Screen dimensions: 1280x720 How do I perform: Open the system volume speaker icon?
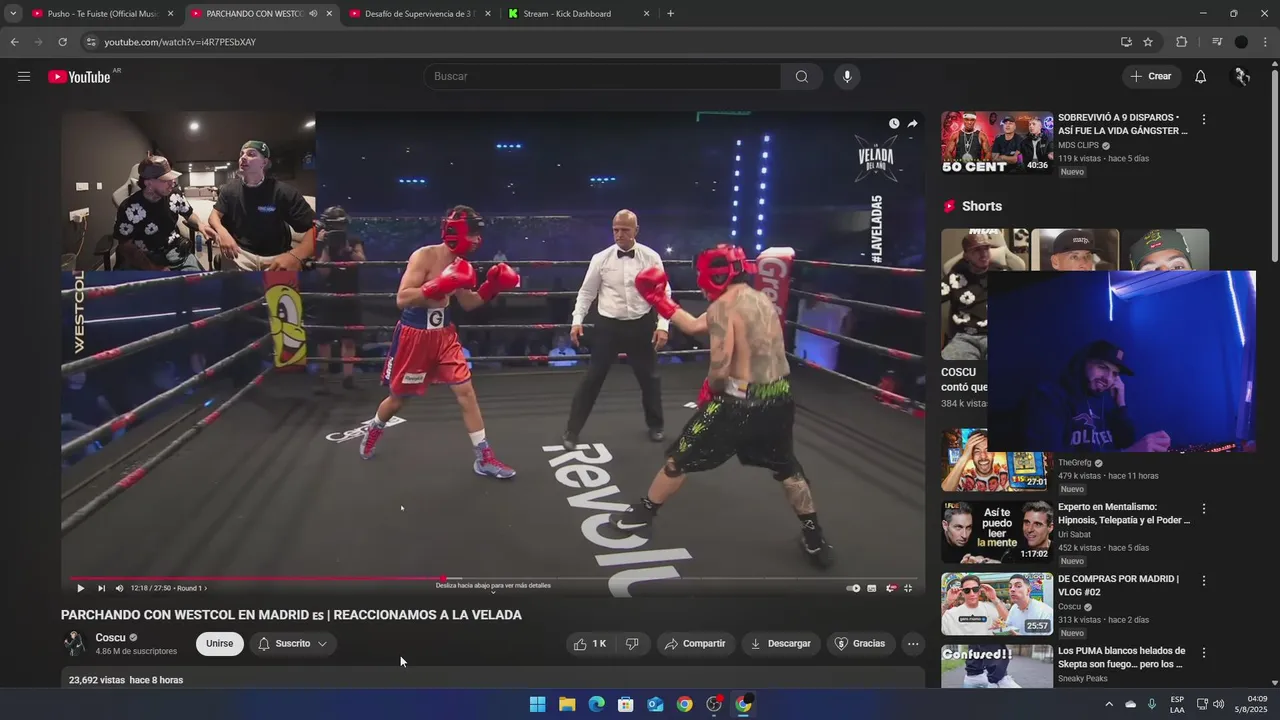coord(1218,704)
